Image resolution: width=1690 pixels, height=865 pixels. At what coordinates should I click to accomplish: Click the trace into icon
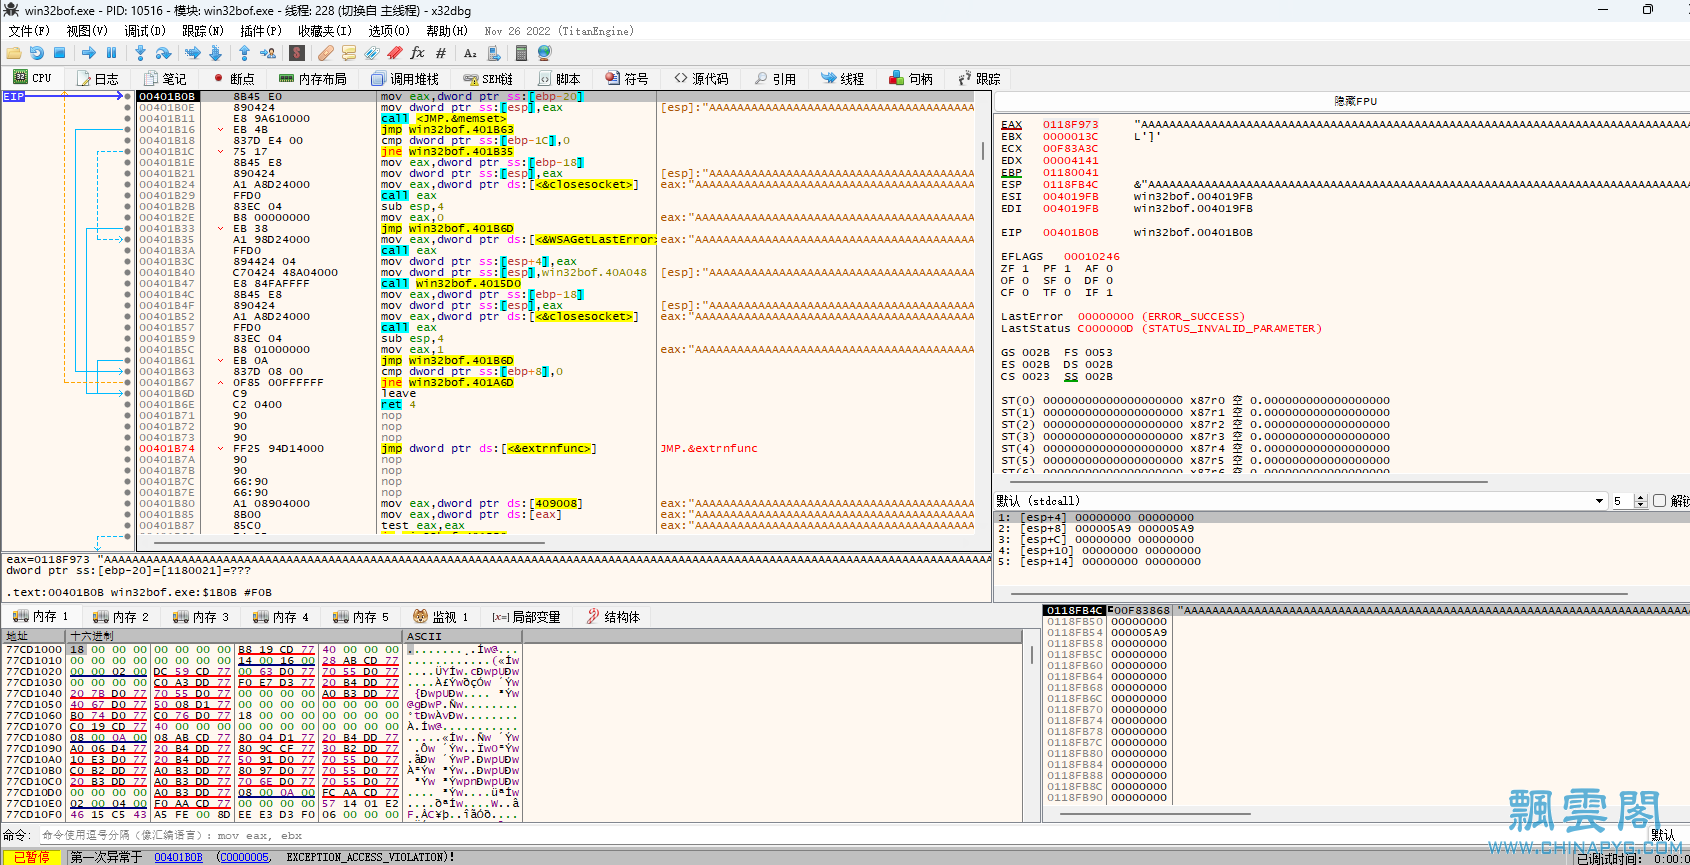193,53
